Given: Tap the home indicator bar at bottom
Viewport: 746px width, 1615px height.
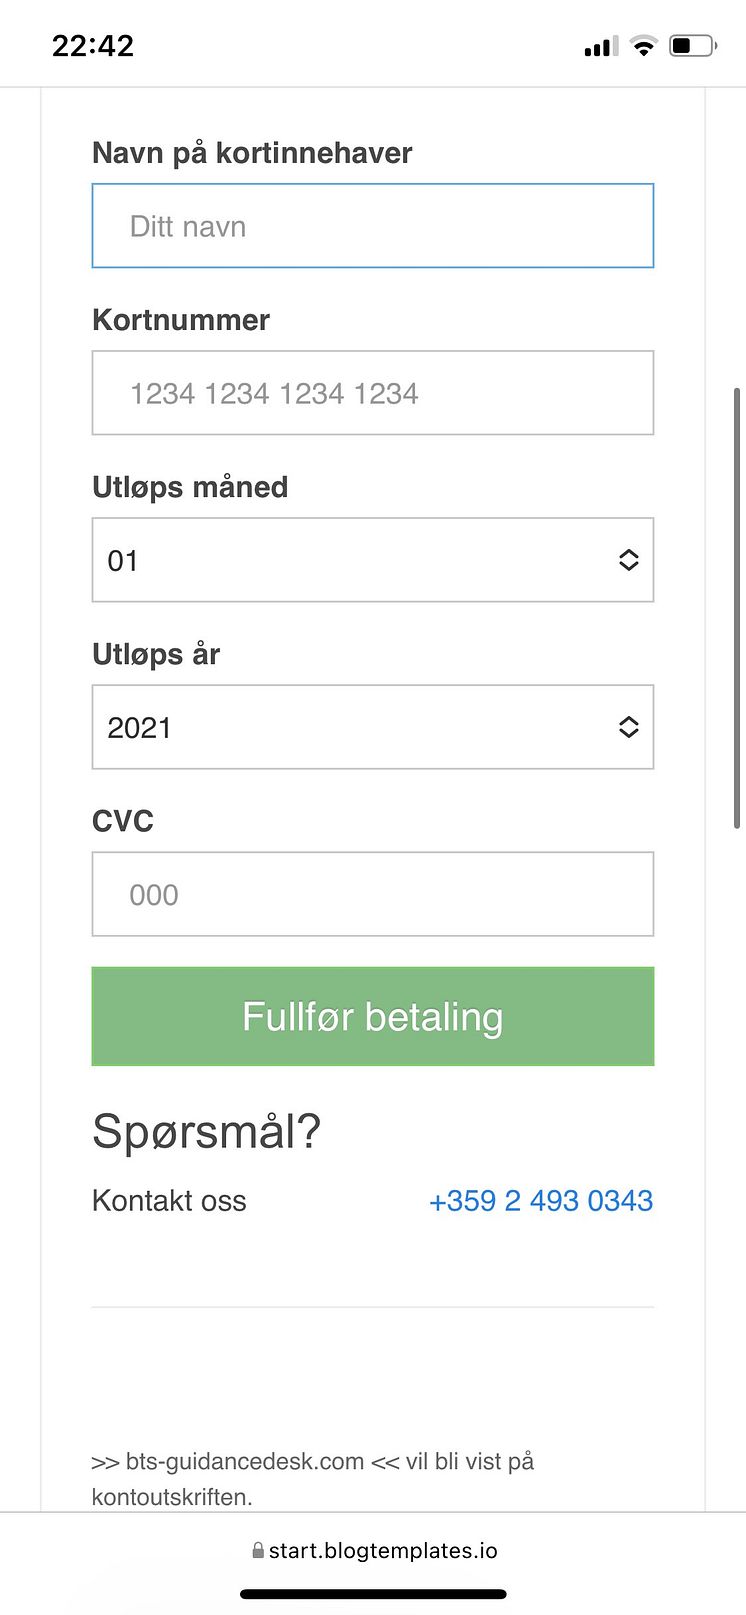Looking at the screenshot, I should 373,1594.
